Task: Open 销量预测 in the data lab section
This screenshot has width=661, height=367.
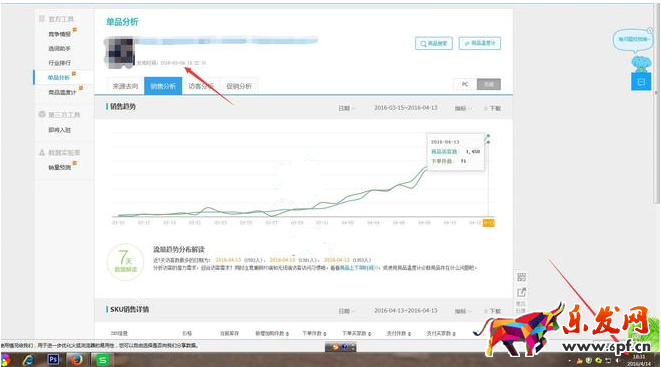Action: coord(59,167)
